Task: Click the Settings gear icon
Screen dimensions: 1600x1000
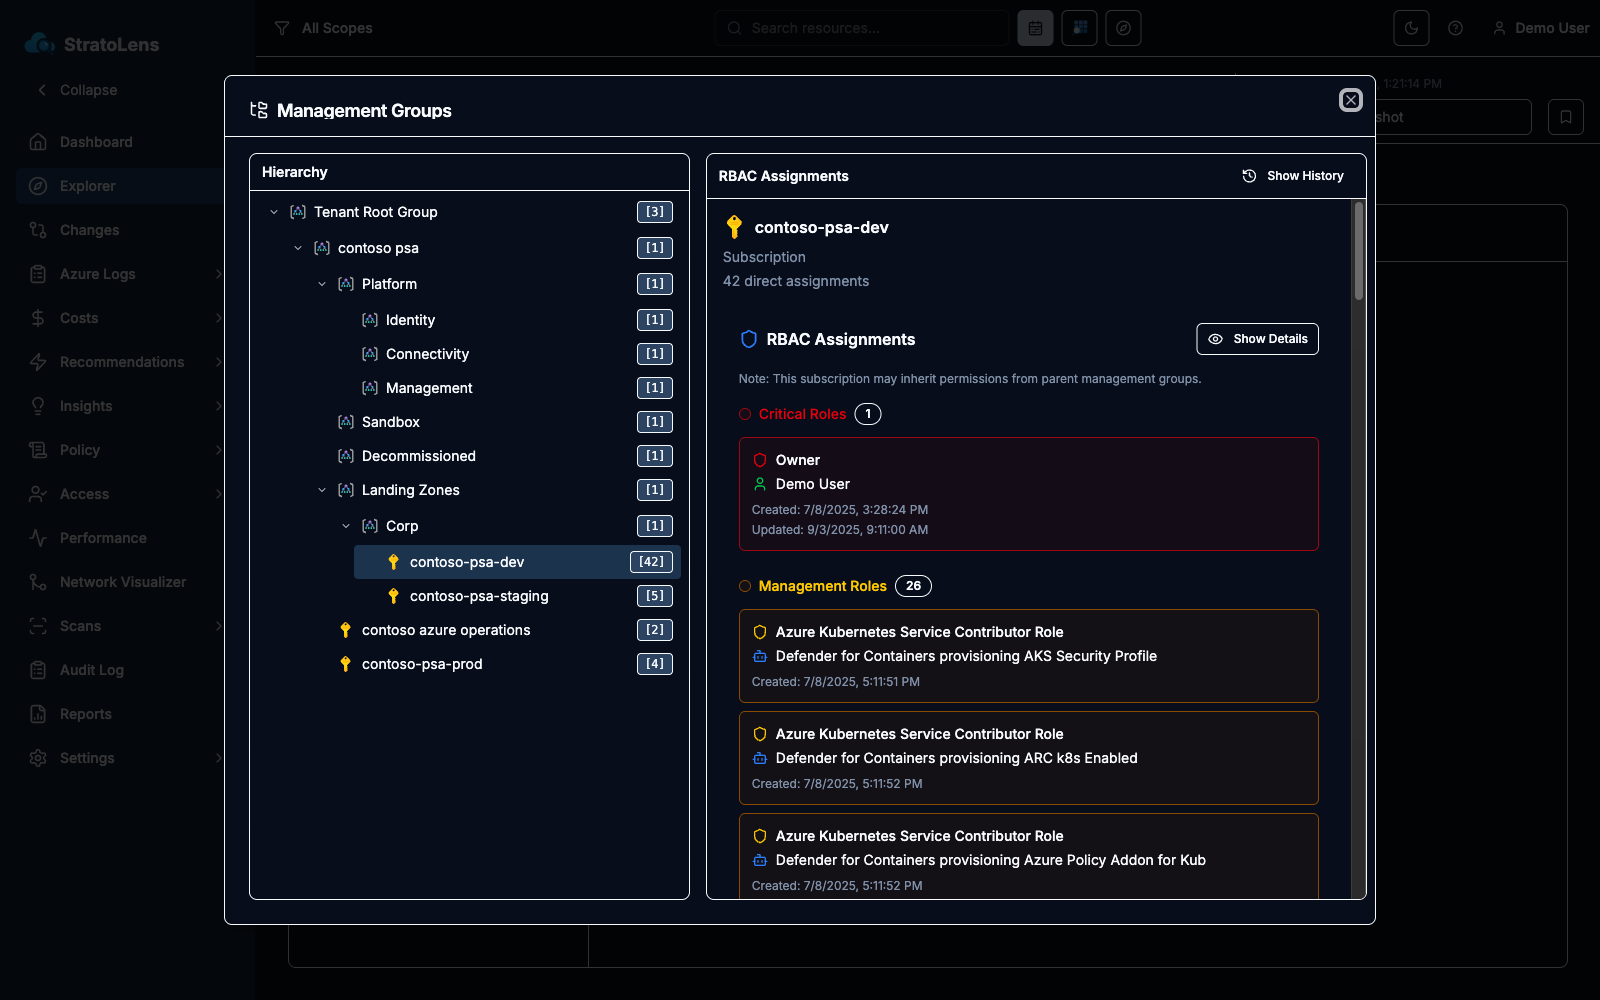Action: coord(38,758)
